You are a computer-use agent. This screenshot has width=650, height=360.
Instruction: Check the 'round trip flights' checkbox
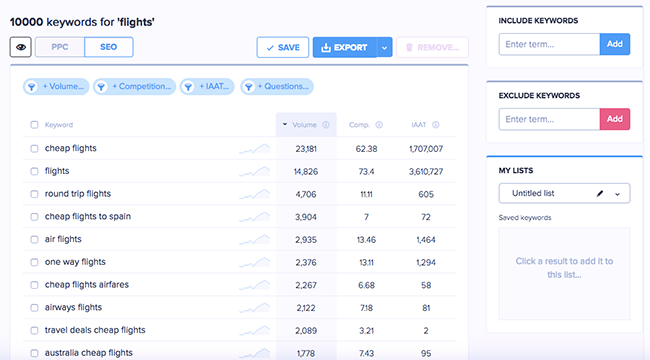(34, 194)
